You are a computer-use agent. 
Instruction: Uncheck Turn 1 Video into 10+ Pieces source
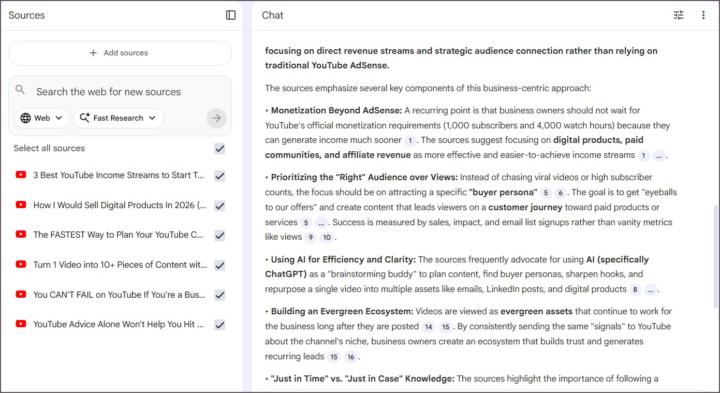[220, 265]
